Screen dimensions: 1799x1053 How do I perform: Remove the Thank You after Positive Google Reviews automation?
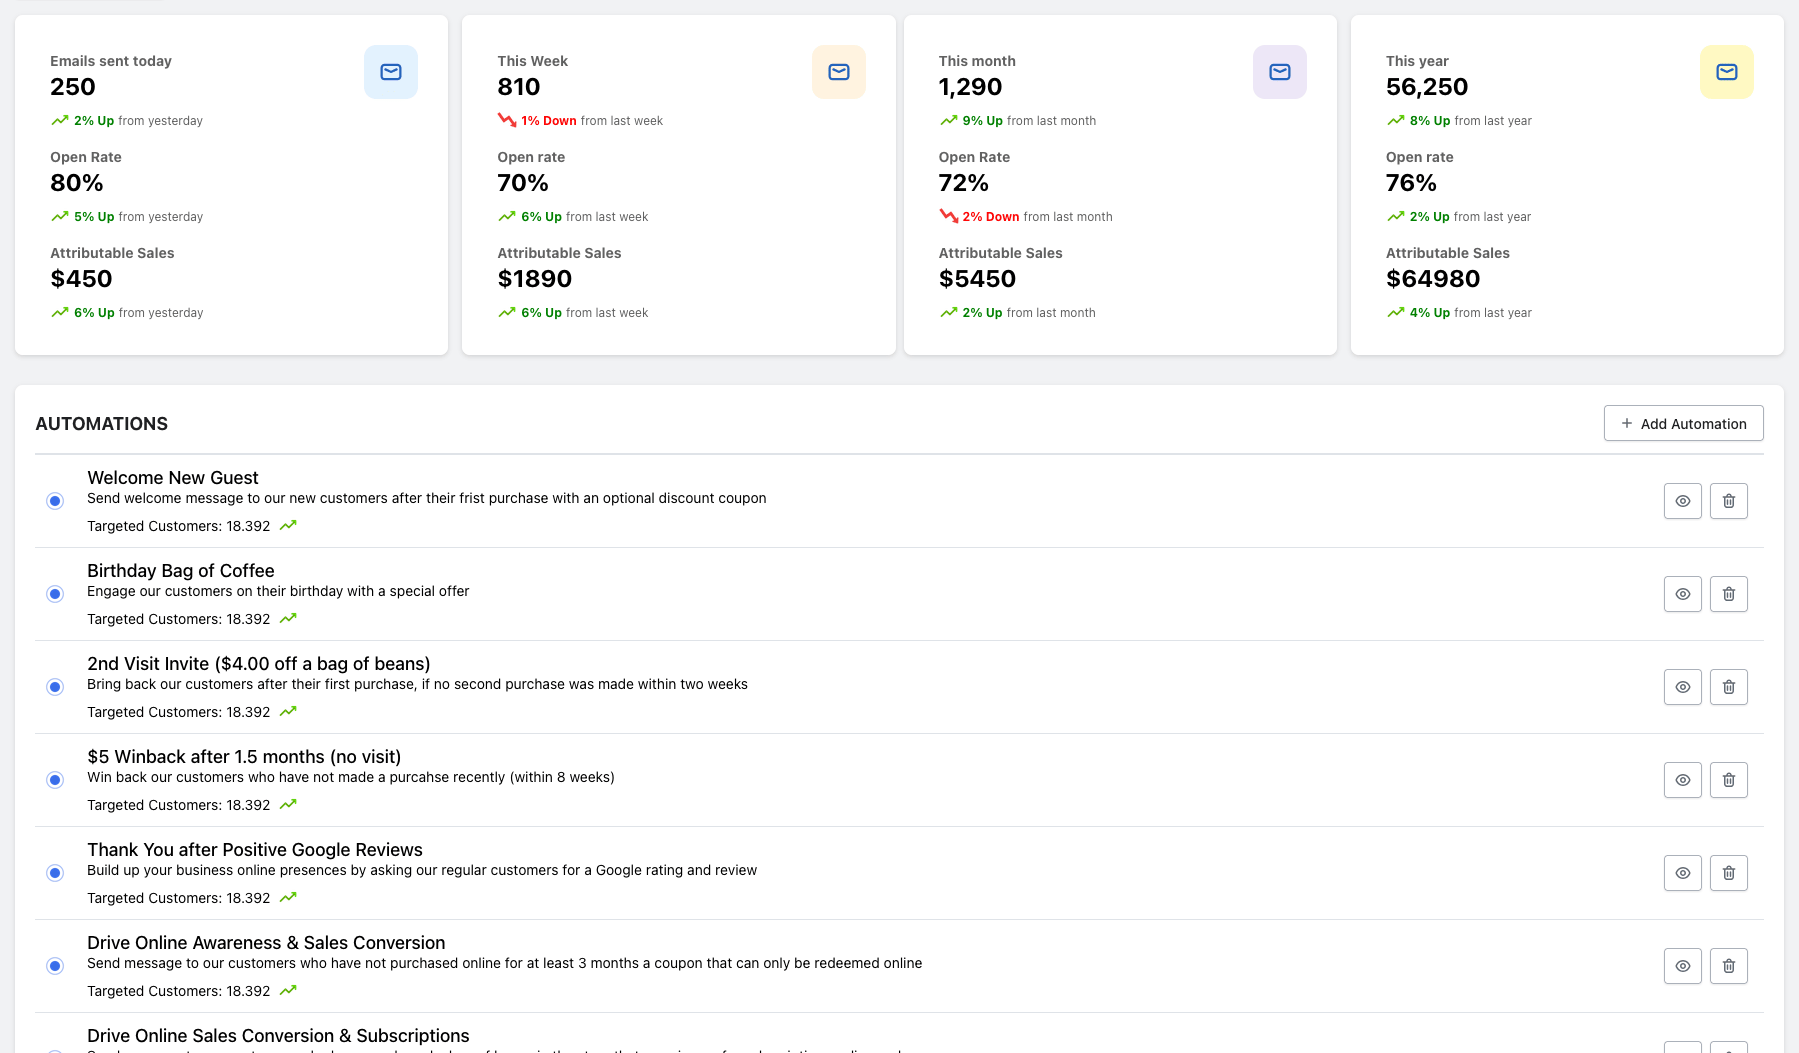[x=1728, y=873]
